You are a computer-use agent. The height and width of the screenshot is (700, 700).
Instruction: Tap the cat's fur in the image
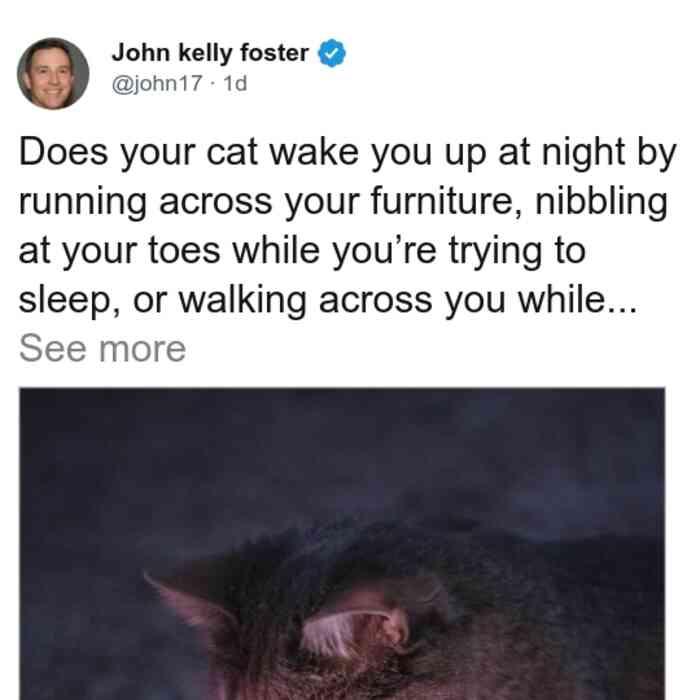click(491, 647)
